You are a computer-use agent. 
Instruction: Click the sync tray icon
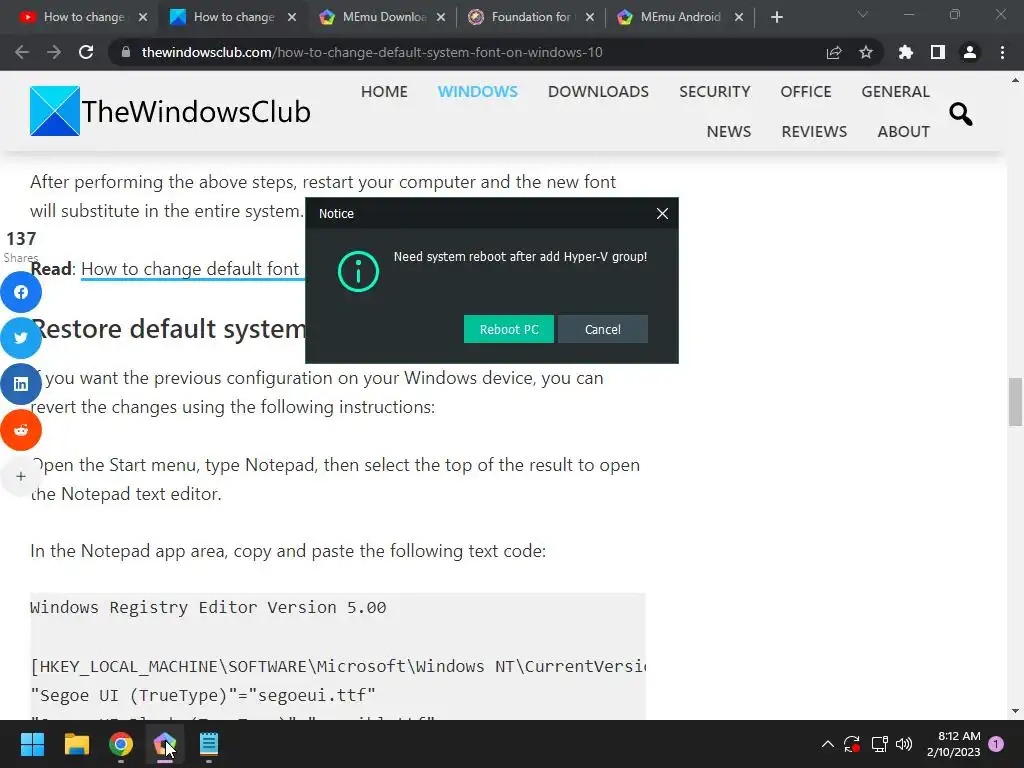coord(852,744)
